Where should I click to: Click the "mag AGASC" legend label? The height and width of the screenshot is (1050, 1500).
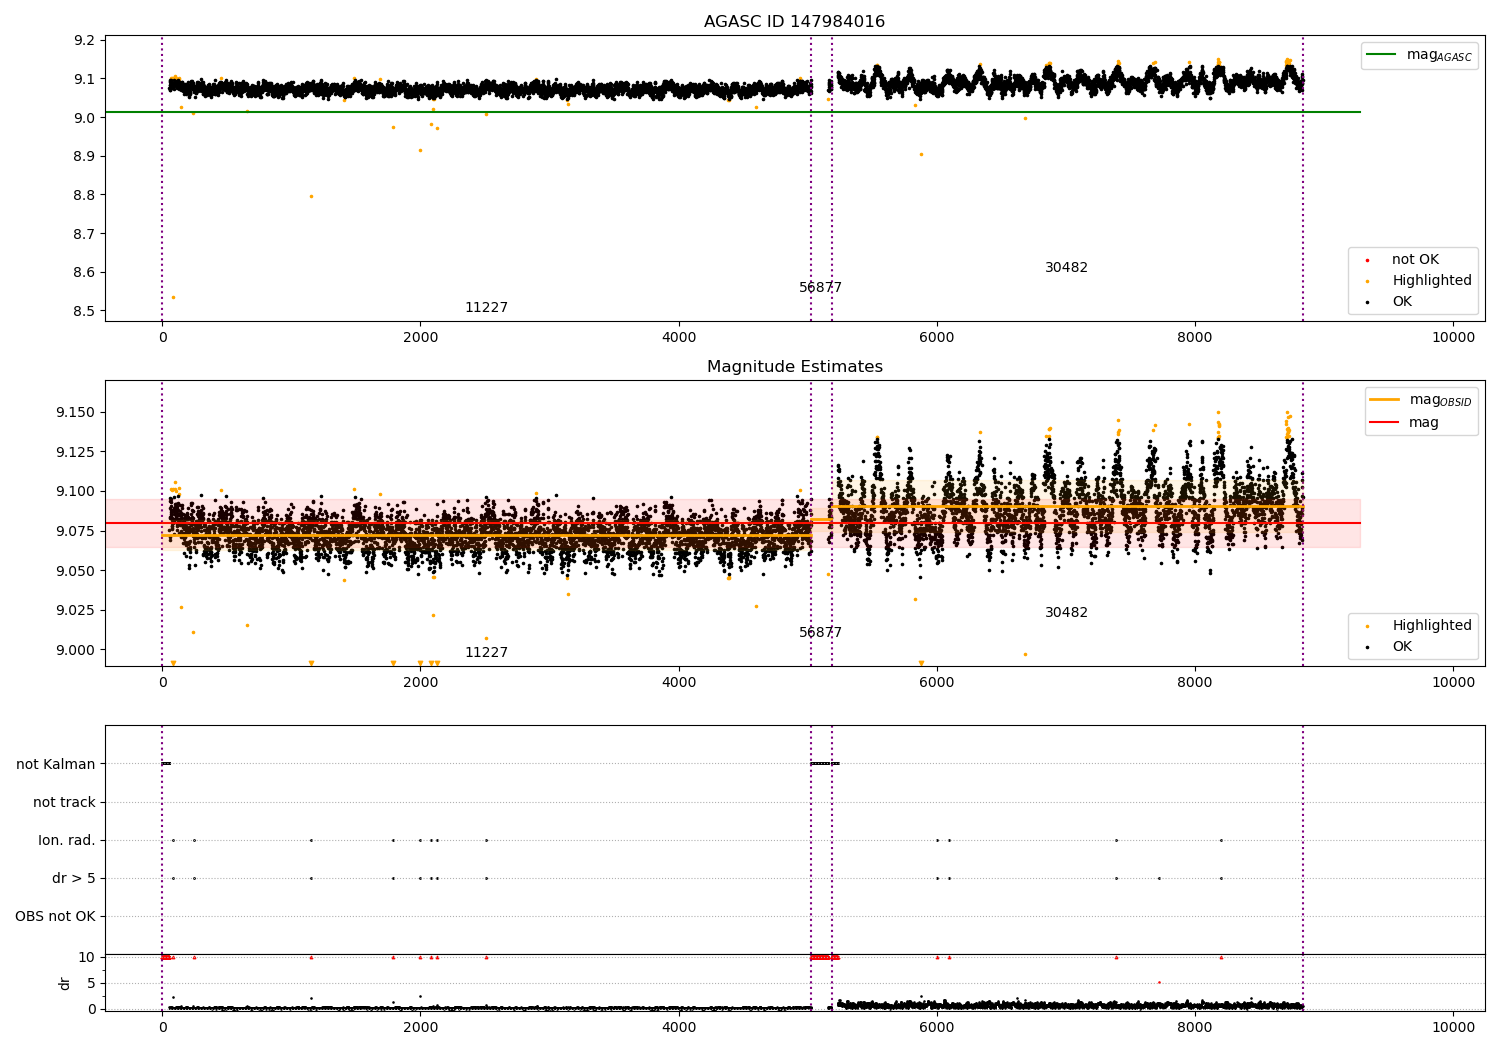[1439, 55]
